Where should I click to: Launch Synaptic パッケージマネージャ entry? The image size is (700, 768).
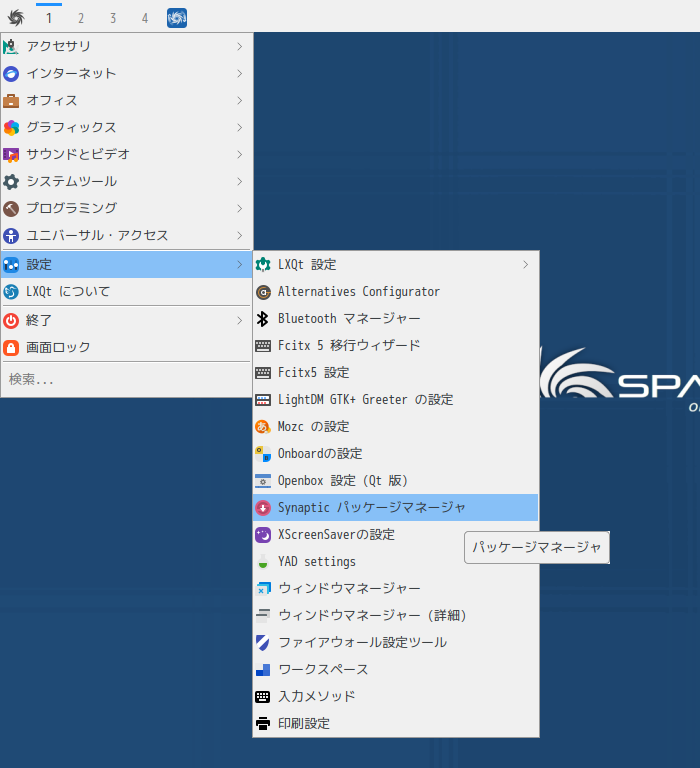coord(396,507)
